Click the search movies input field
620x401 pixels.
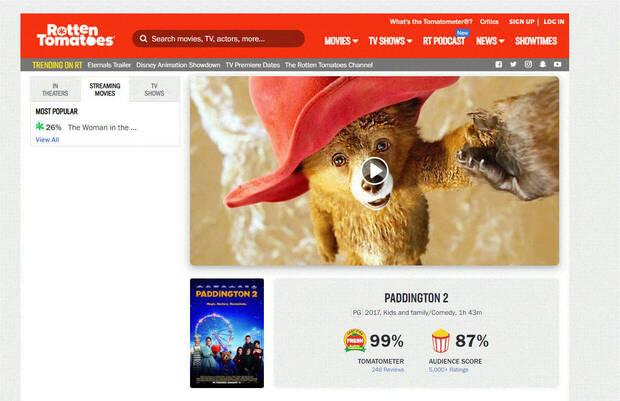(x=218, y=39)
